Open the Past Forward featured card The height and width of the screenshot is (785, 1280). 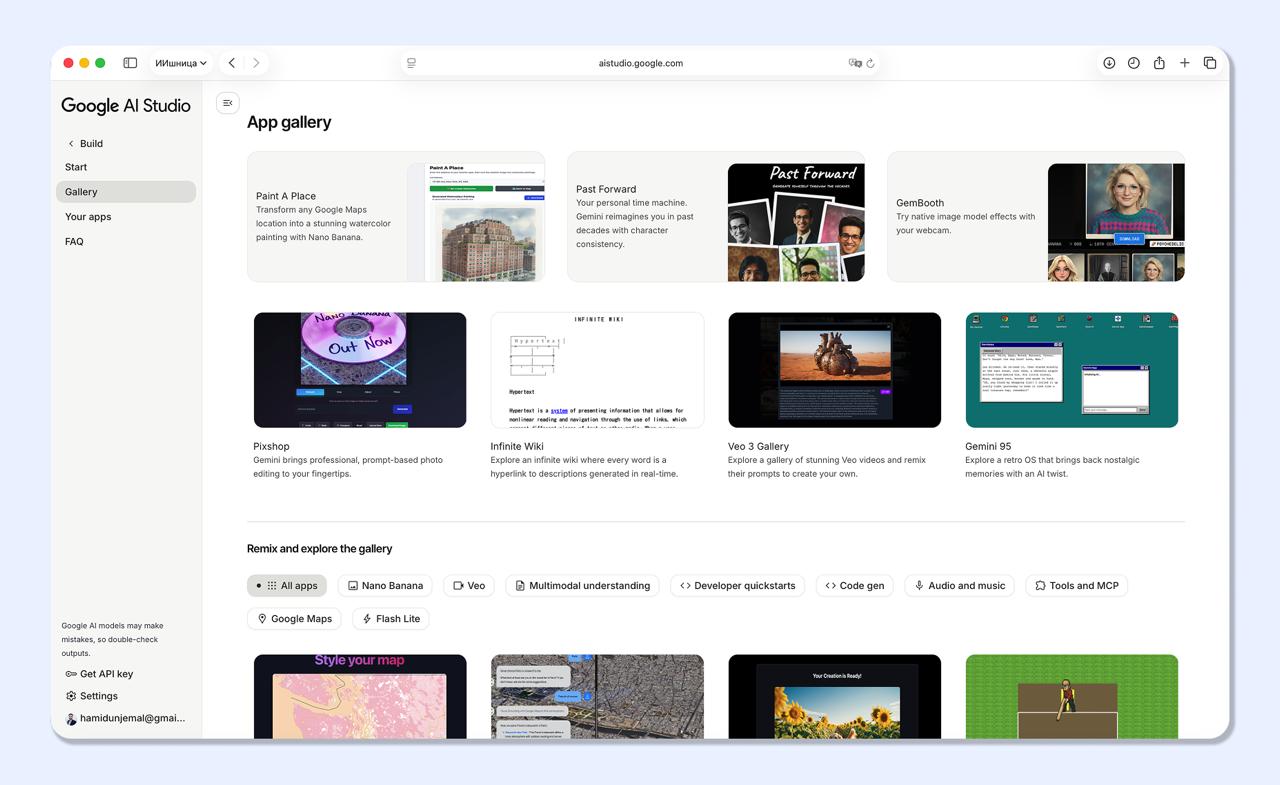click(716, 217)
